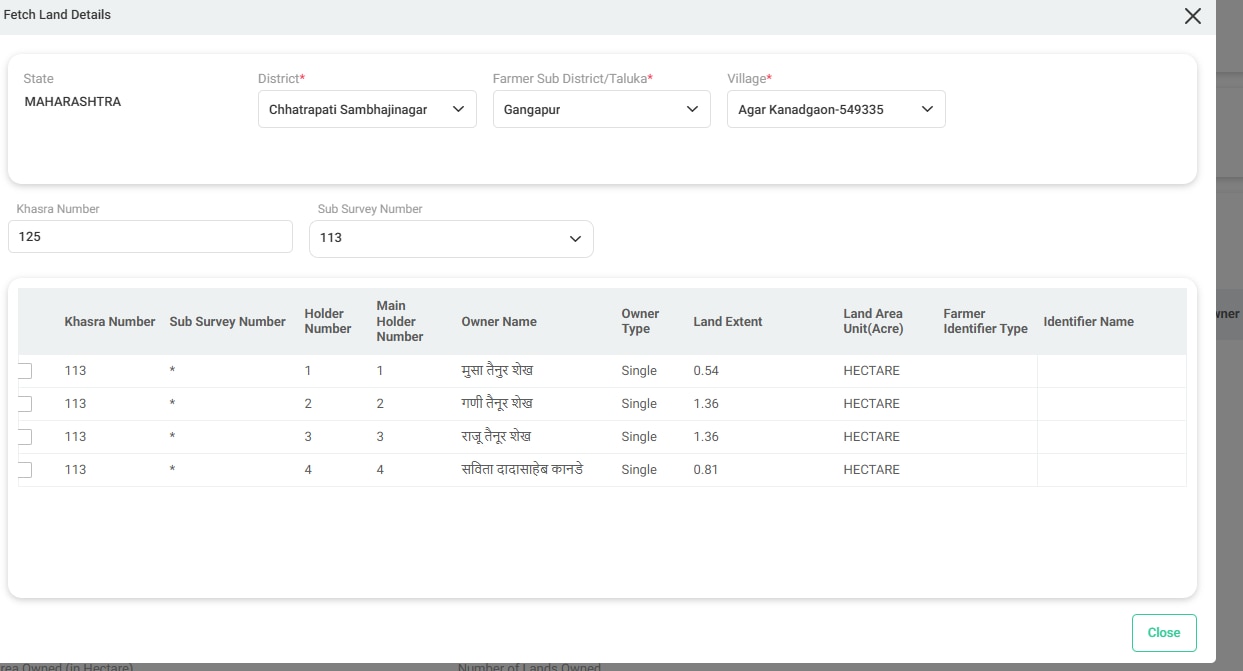This screenshot has height=671, width=1243.
Task: Click the Farmer Identifier Type column header
Action: [986, 321]
